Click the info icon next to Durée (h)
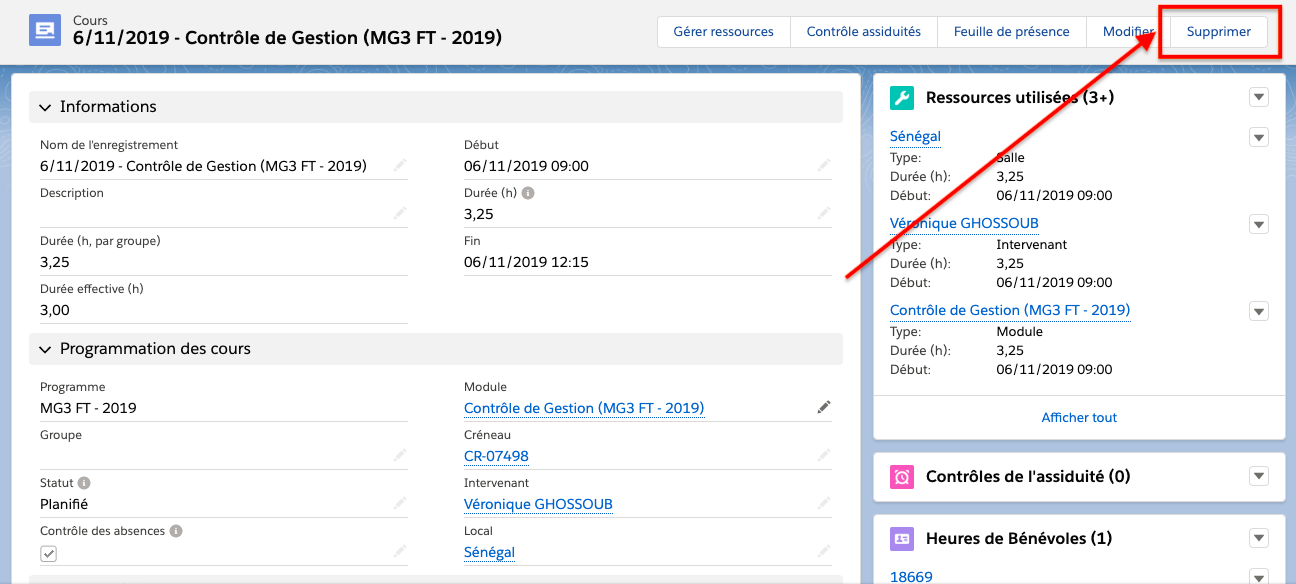1296x584 pixels. point(528,193)
